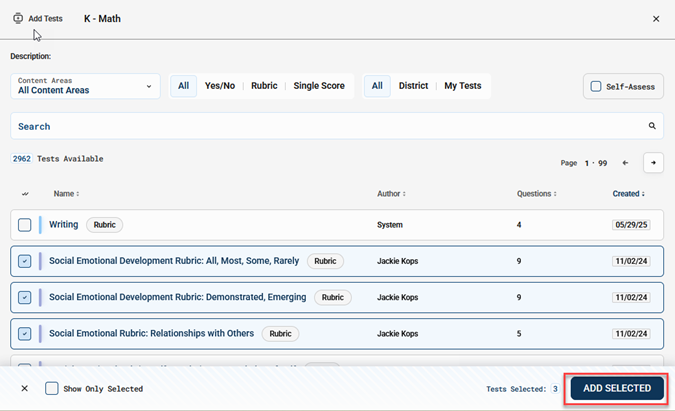
Task: Dismiss selection bar with the bottom X
Action: [25, 388]
